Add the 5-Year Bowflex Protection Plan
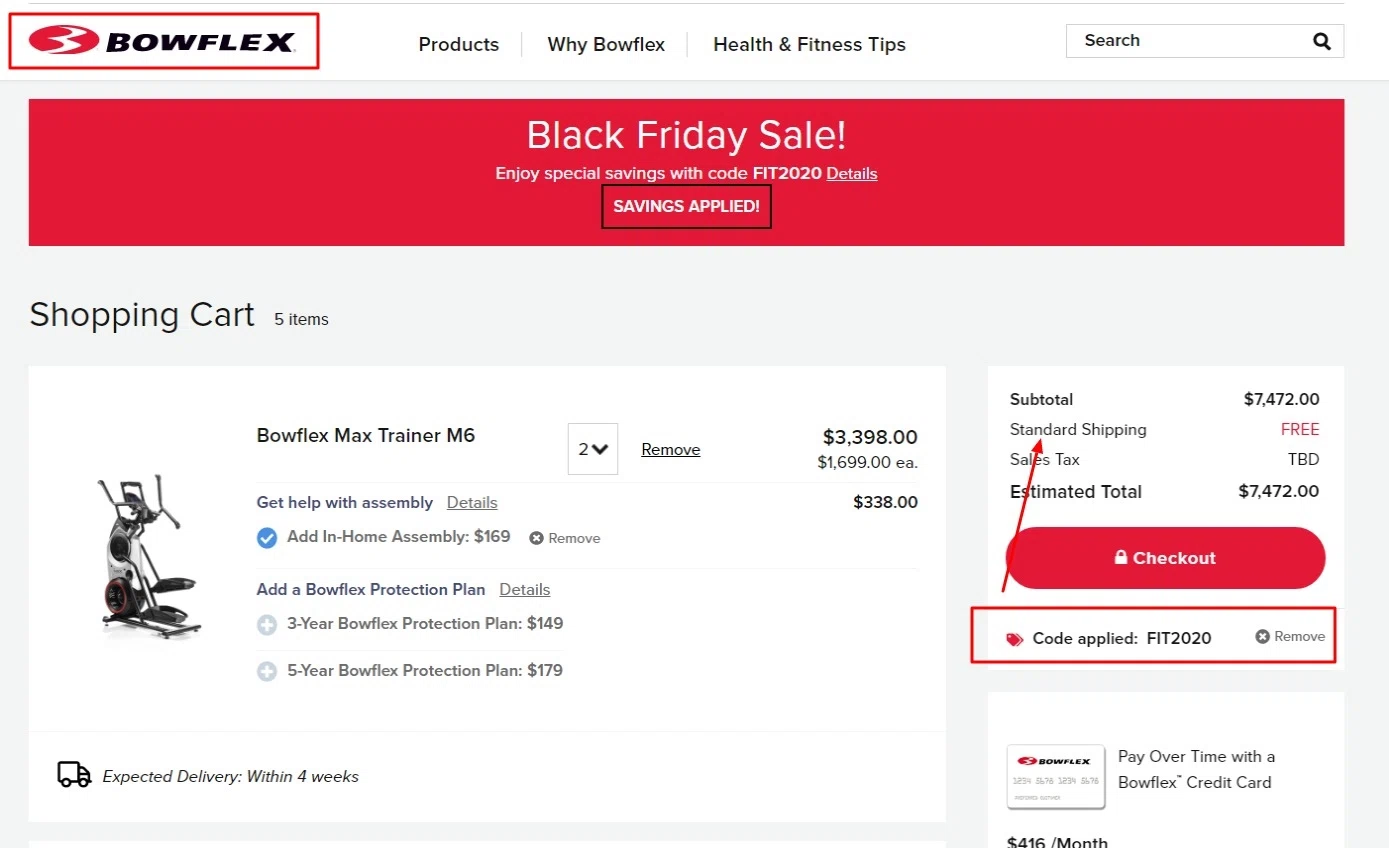Viewport: 1389px width, 848px height. [x=267, y=671]
